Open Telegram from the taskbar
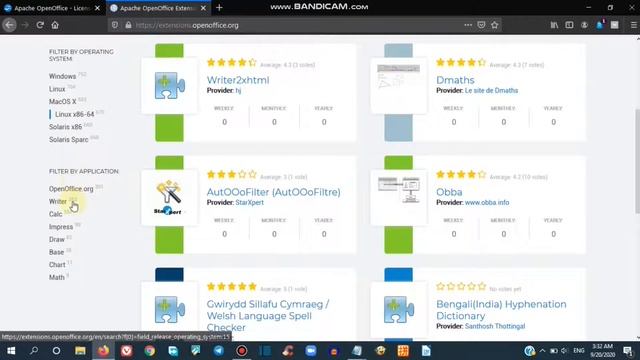The height and width of the screenshot is (360, 640). click(219, 351)
